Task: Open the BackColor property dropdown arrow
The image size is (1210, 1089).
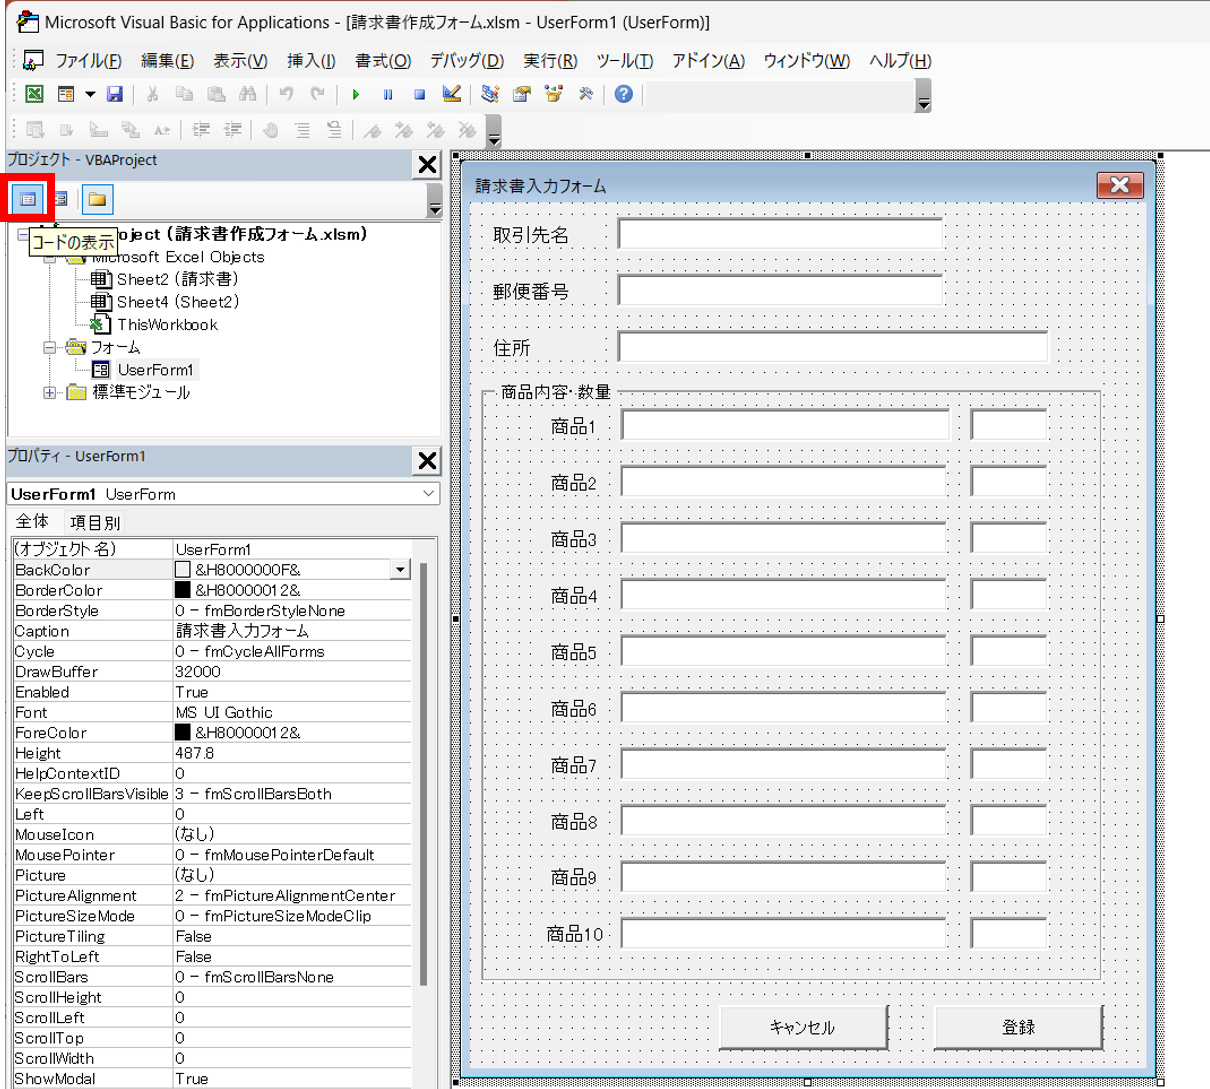Action: tap(400, 570)
